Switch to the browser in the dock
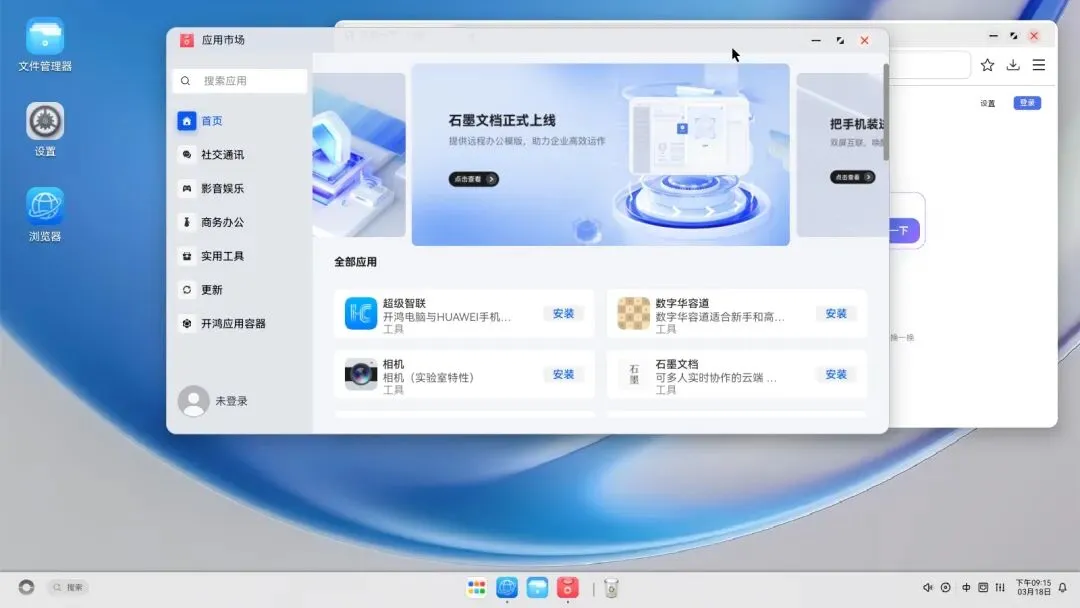1080x608 pixels. point(507,587)
